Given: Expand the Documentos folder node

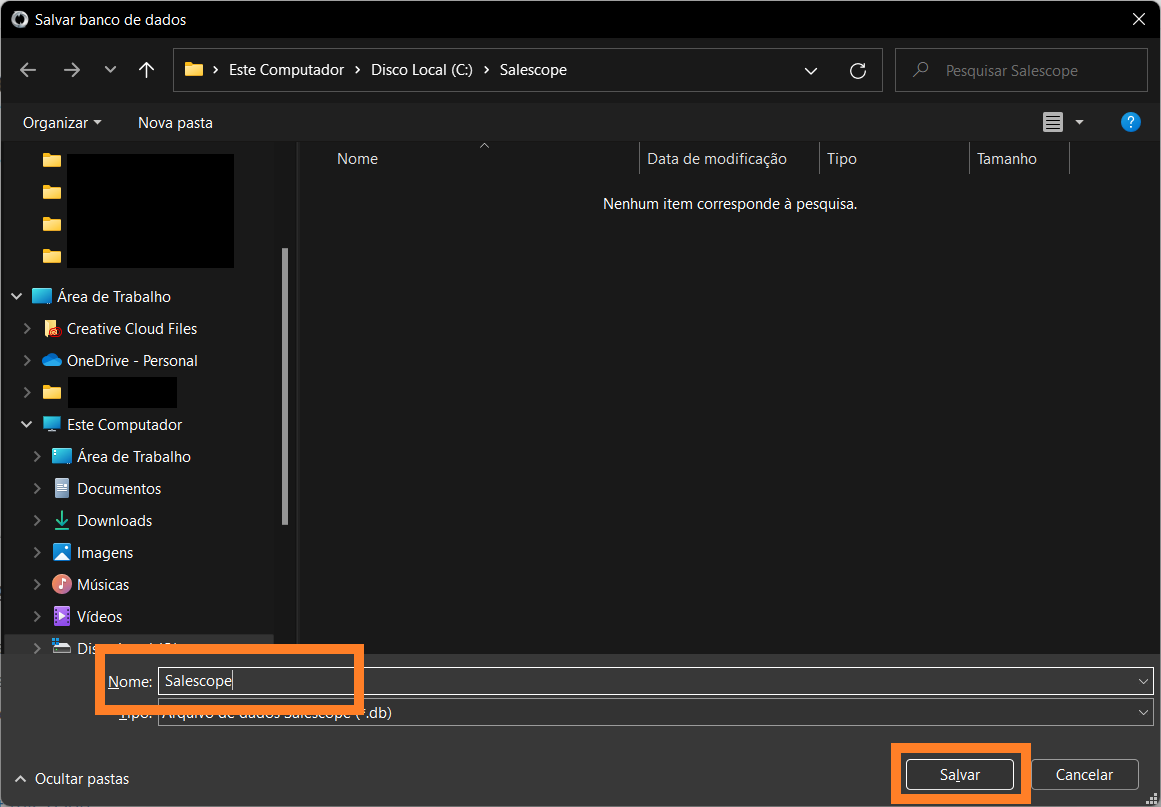Looking at the screenshot, I should (37, 489).
